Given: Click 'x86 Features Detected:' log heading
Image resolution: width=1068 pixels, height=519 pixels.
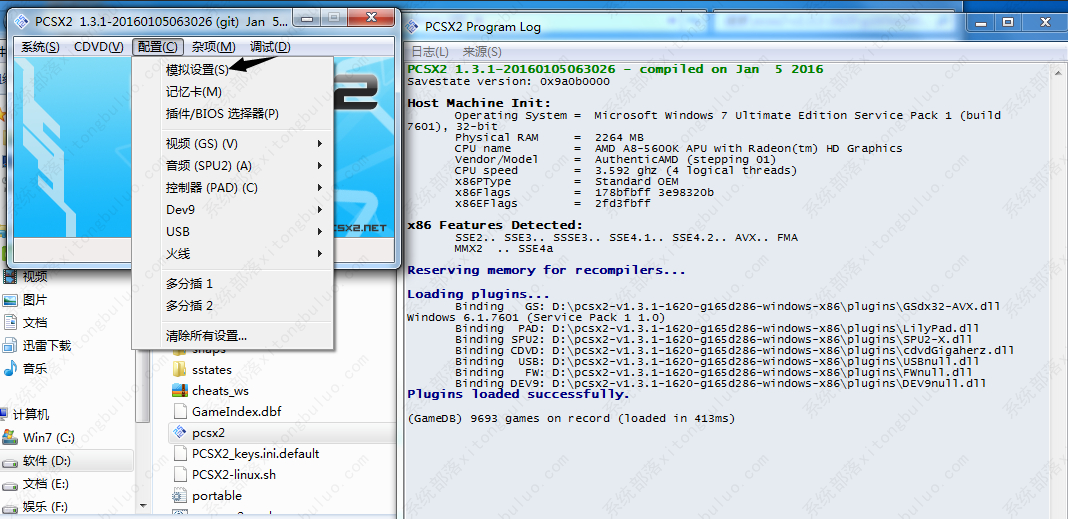Looking at the screenshot, I should point(494,225).
